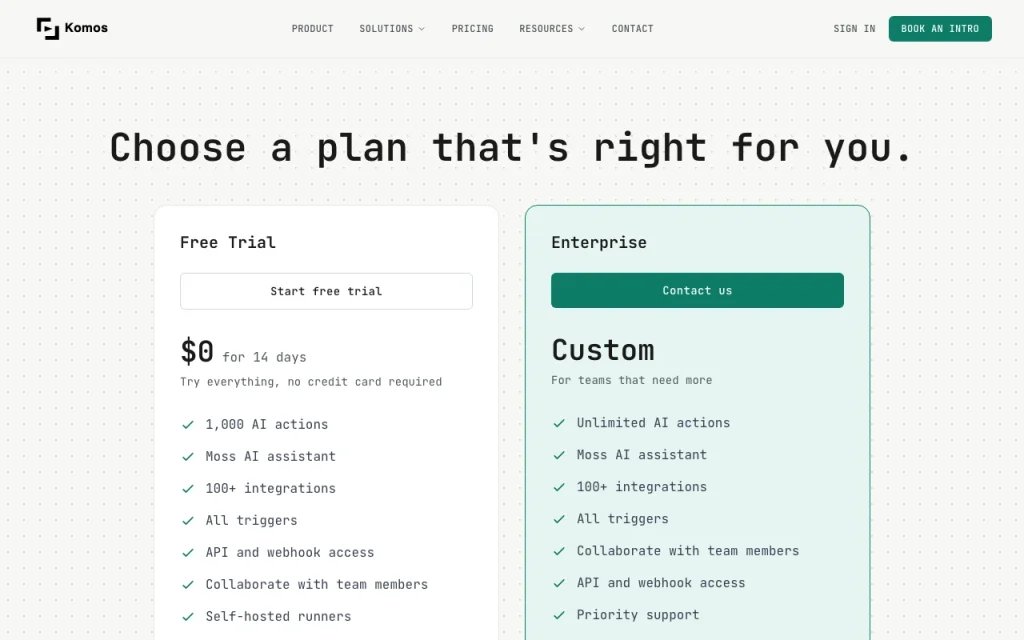Image resolution: width=1024 pixels, height=640 pixels.
Task: Click the Sign In link
Action: (x=854, y=29)
